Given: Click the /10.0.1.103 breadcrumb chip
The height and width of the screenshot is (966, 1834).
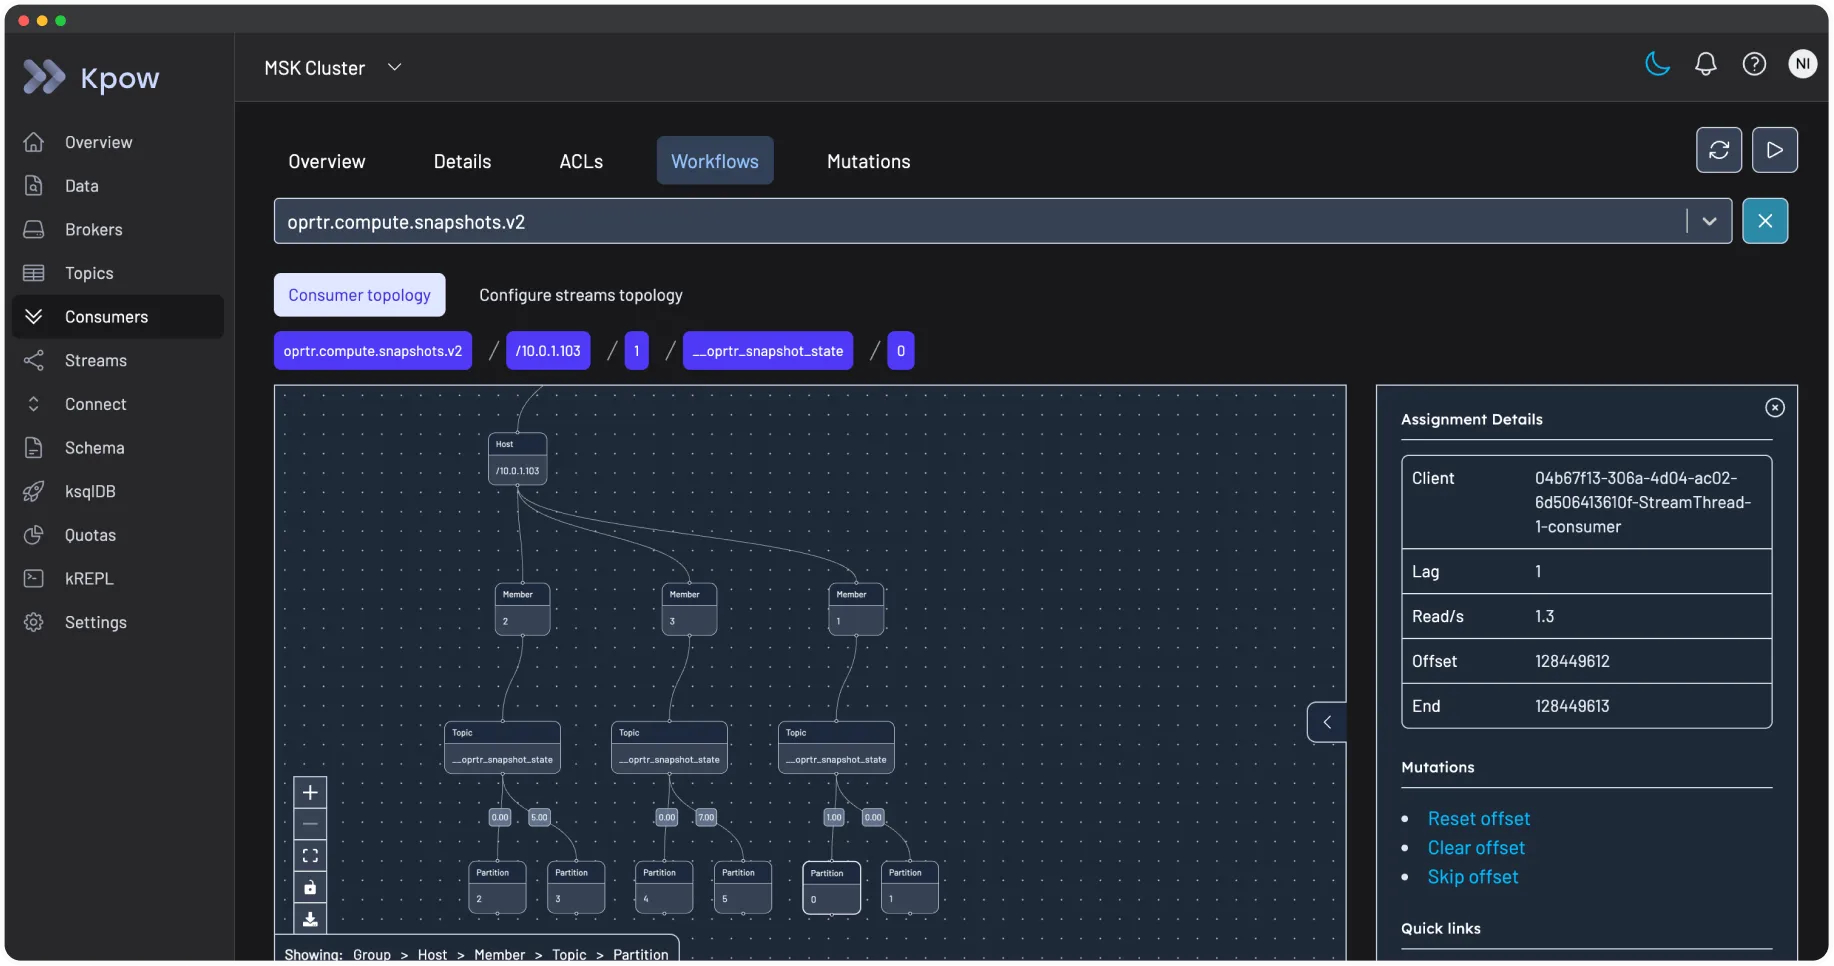Looking at the screenshot, I should (548, 351).
